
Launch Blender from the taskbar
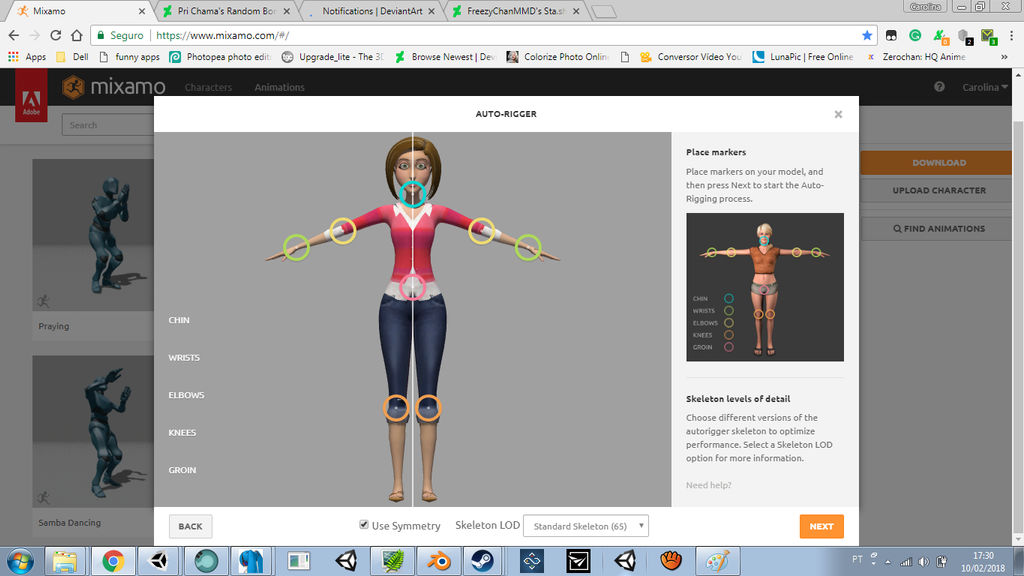coord(438,561)
